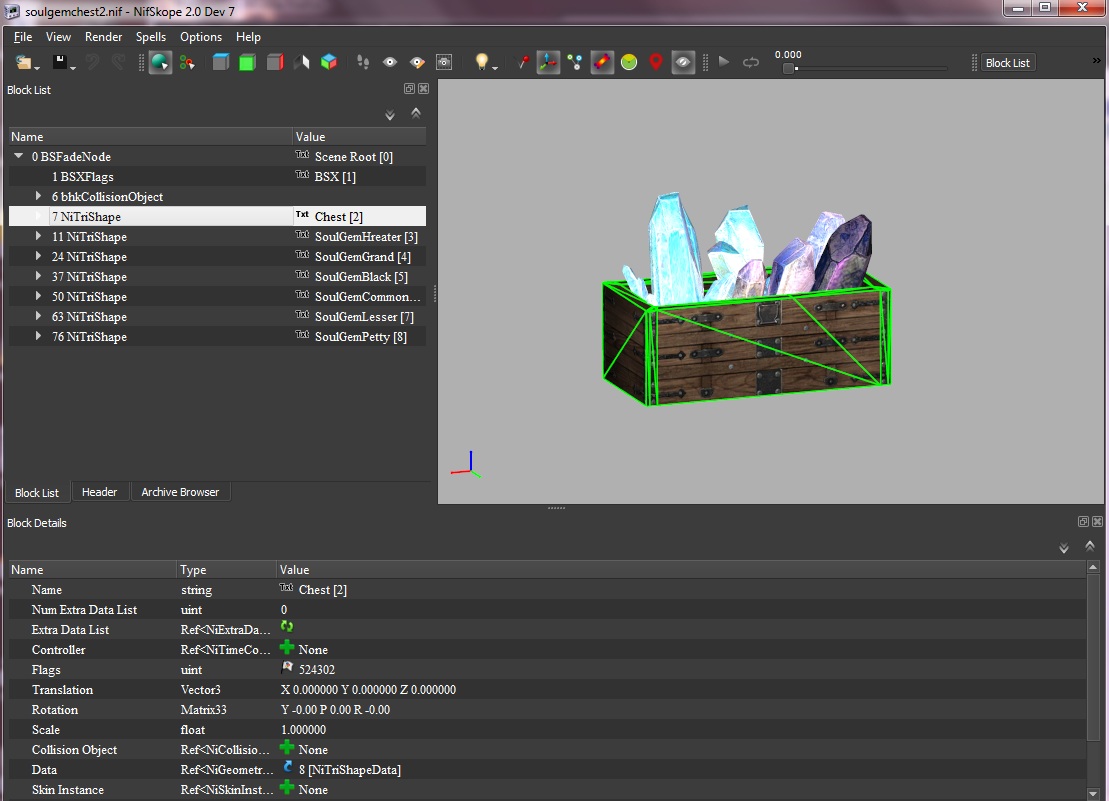The image size is (1109, 801).
Task: Click the eye with pencil icon
Action: (x=417, y=63)
